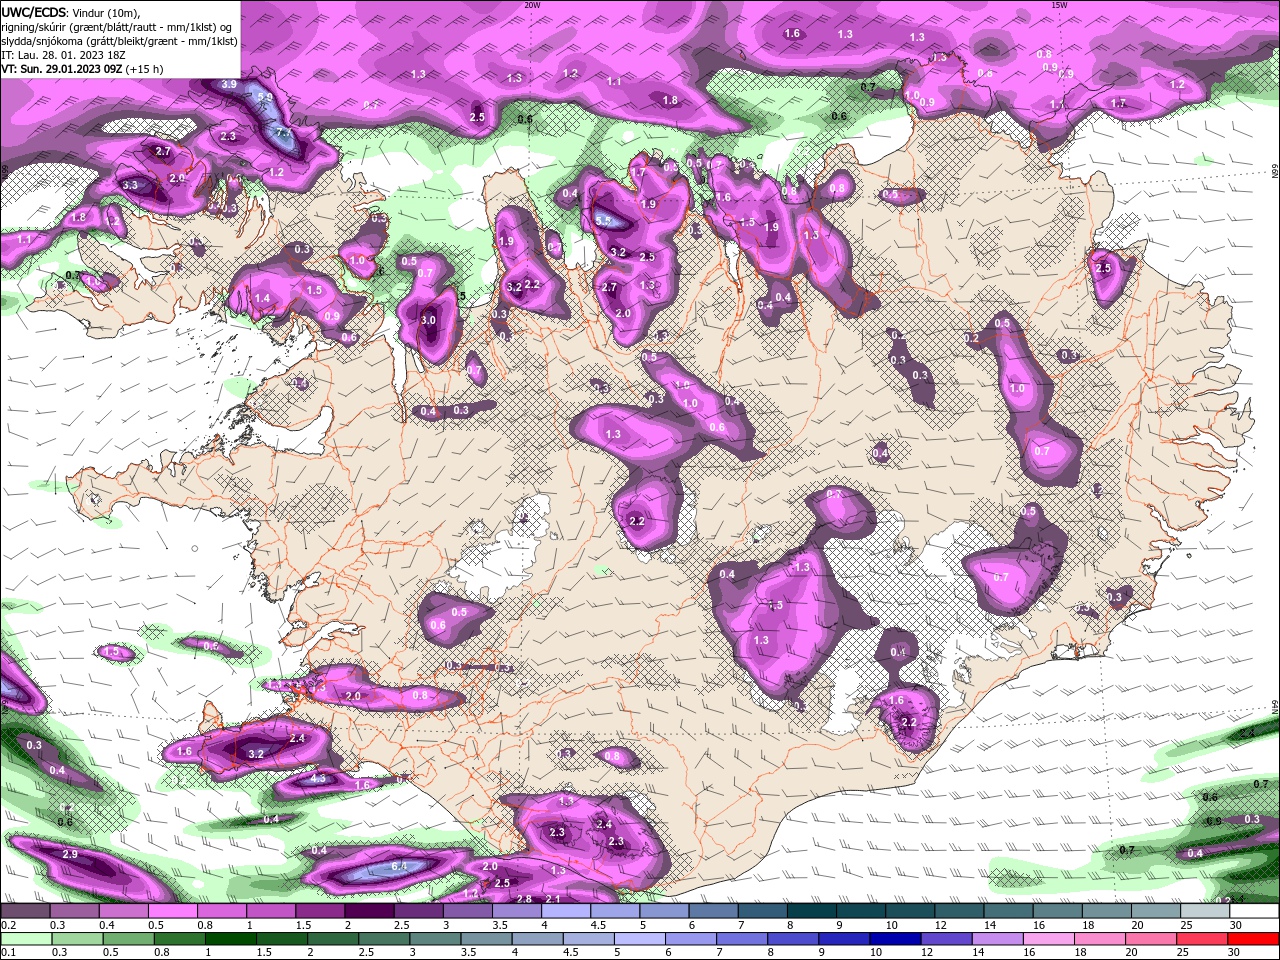
Task: Click the 20W longitude label
Action: tap(532, 5)
